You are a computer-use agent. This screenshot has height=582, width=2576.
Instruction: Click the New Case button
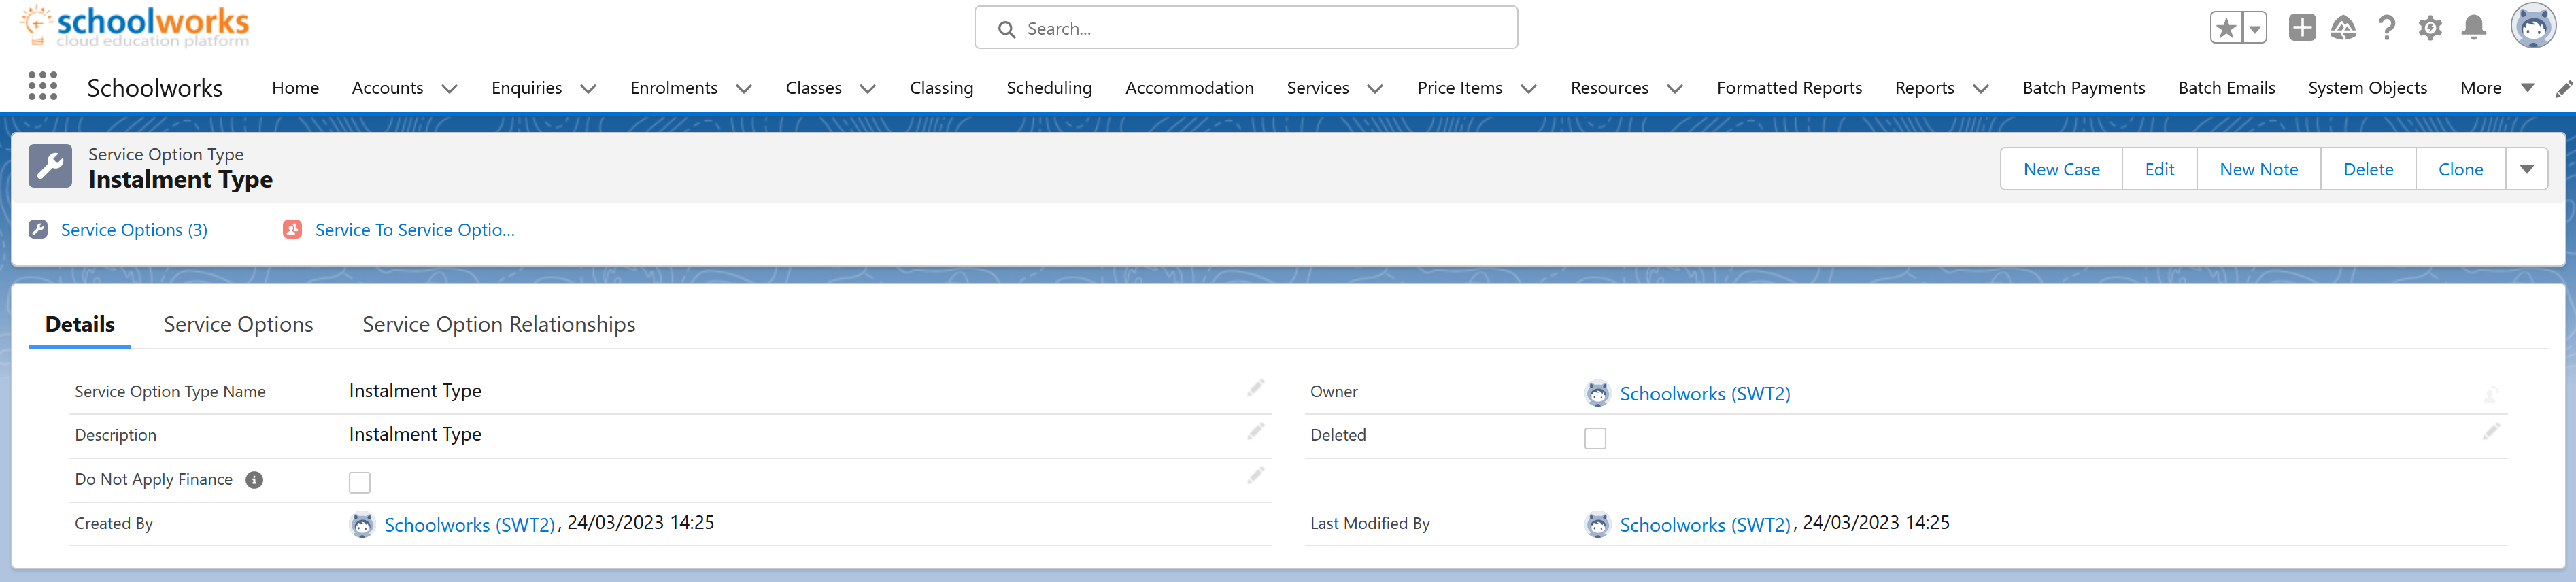pyautogui.click(x=2061, y=169)
